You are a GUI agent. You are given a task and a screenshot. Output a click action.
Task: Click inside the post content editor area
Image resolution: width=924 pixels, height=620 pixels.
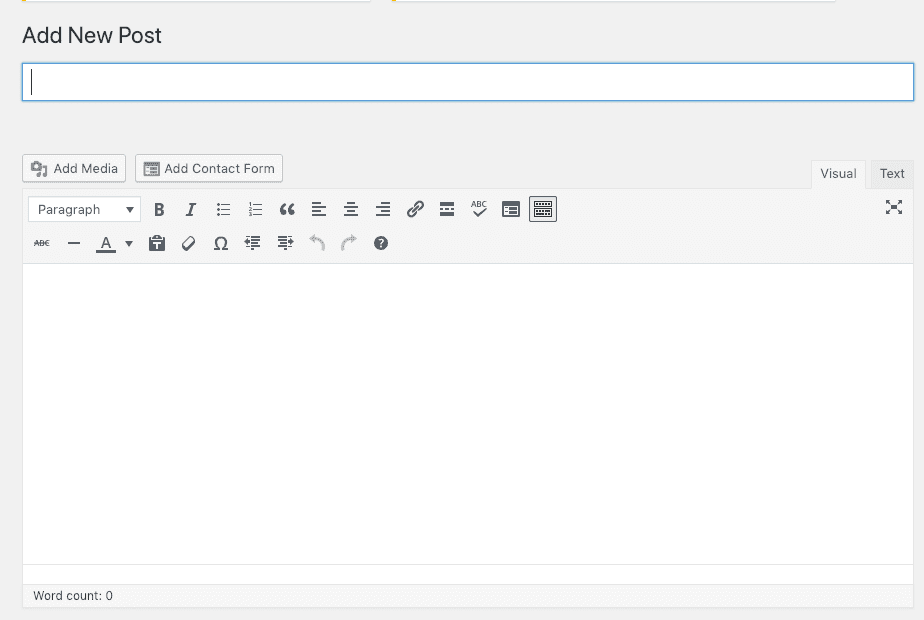tap(468, 414)
